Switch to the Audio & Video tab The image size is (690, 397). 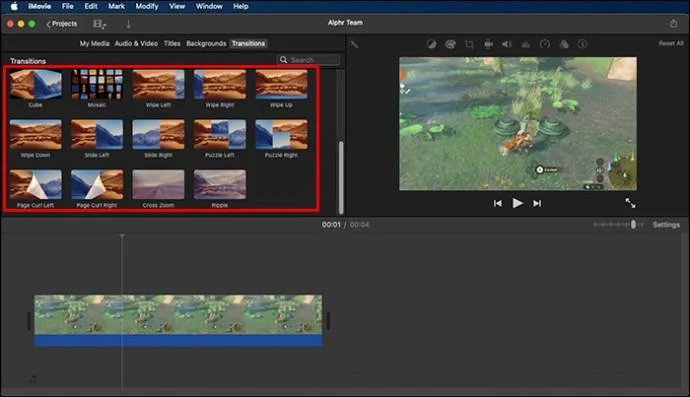[136, 43]
